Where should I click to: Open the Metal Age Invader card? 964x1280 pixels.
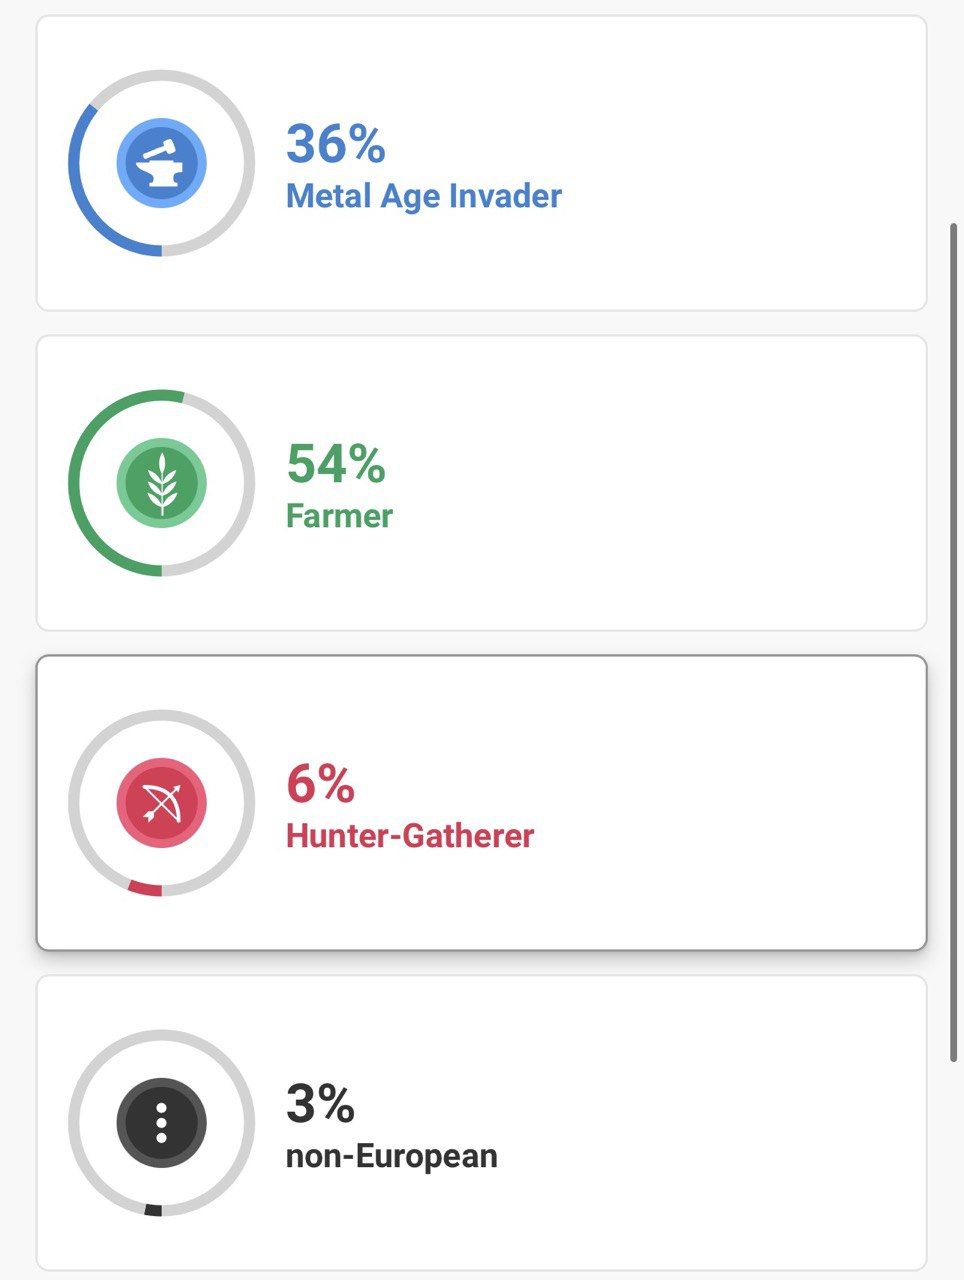pos(482,163)
